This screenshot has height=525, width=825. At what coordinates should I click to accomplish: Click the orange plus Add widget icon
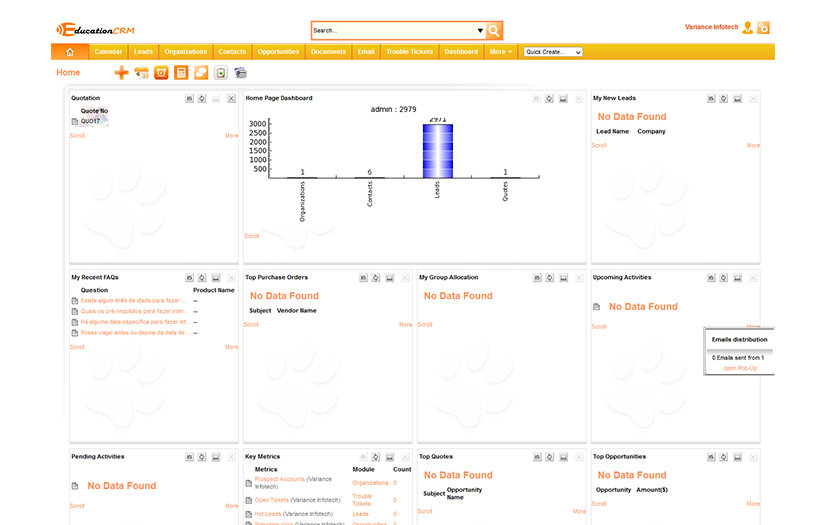pyautogui.click(x=122, y=73)
